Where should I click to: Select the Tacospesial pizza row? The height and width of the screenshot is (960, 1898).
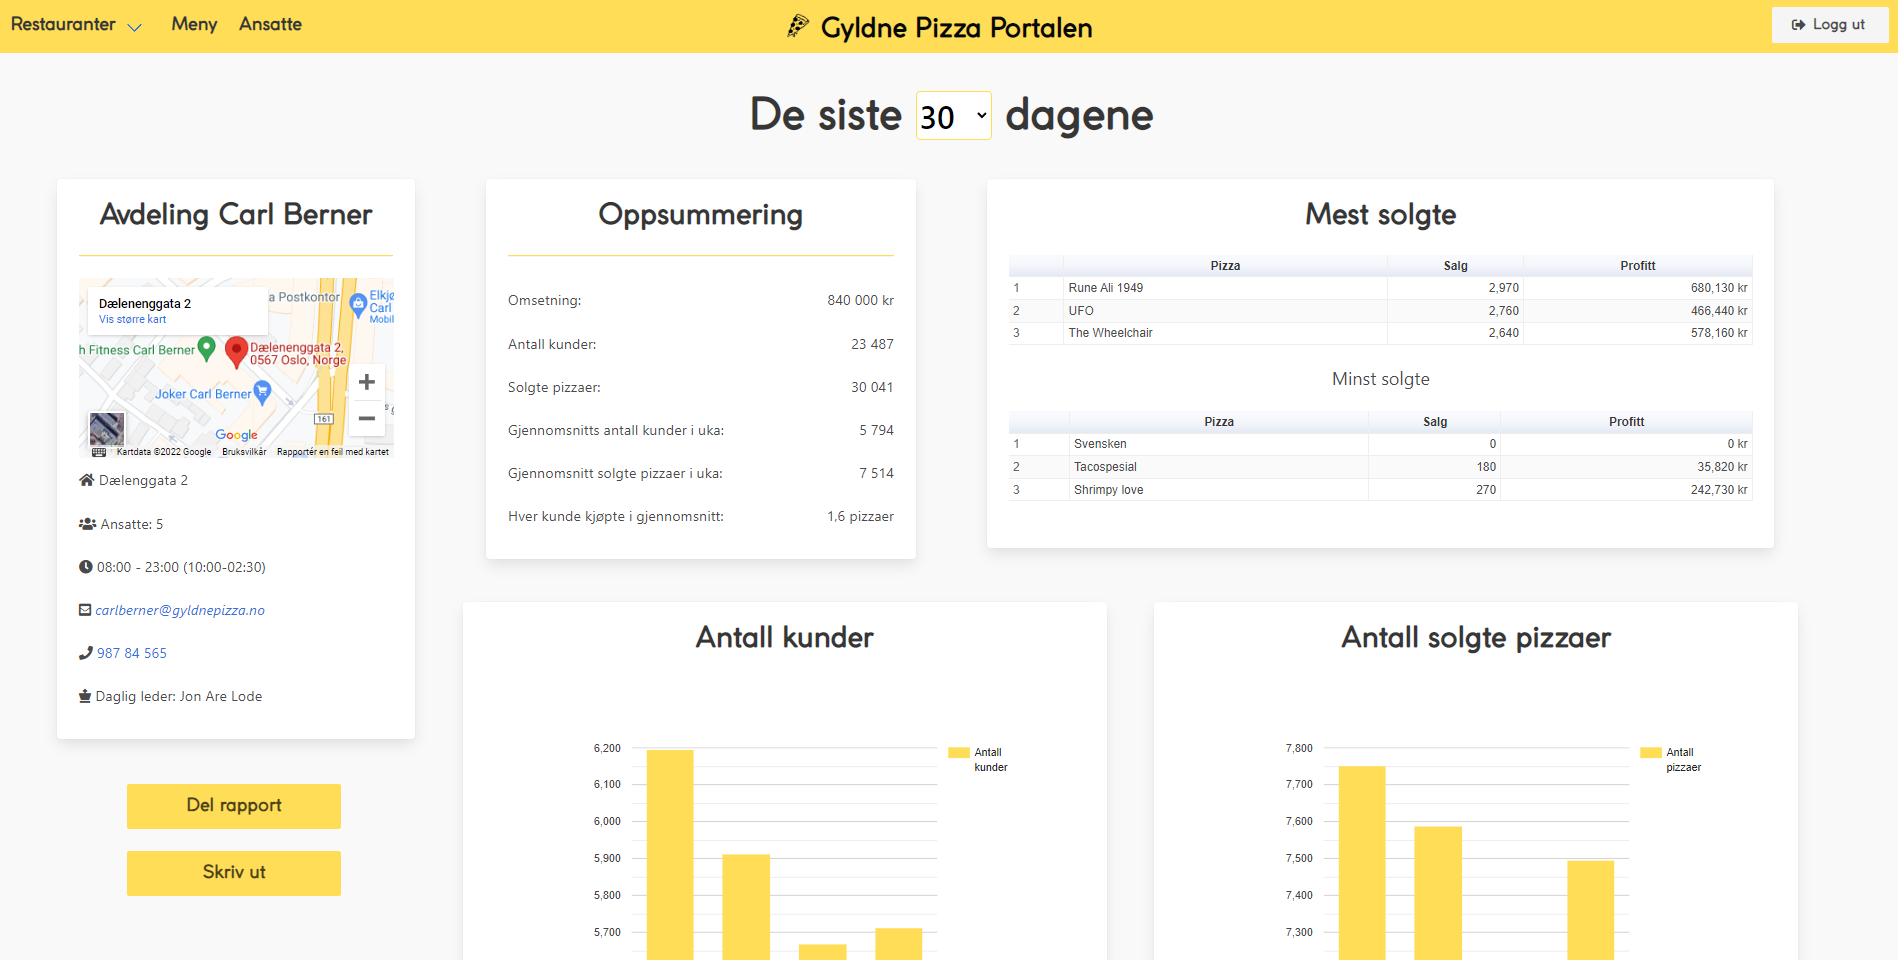coord(1380,467)
